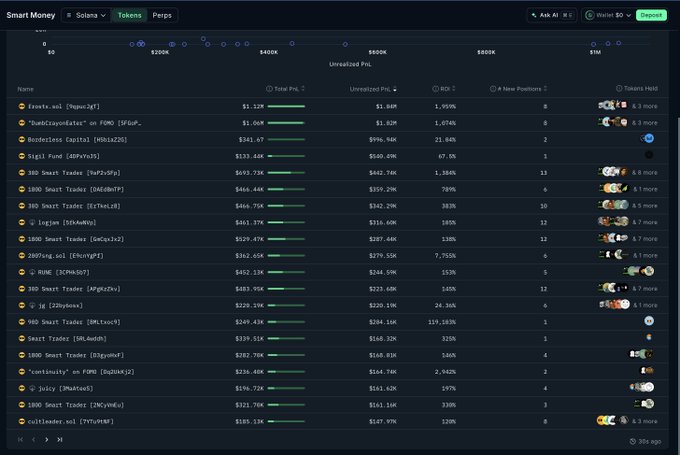
Task: Open Smart Trader 5RL4wddh token icon
Action: tap(649, 337)
